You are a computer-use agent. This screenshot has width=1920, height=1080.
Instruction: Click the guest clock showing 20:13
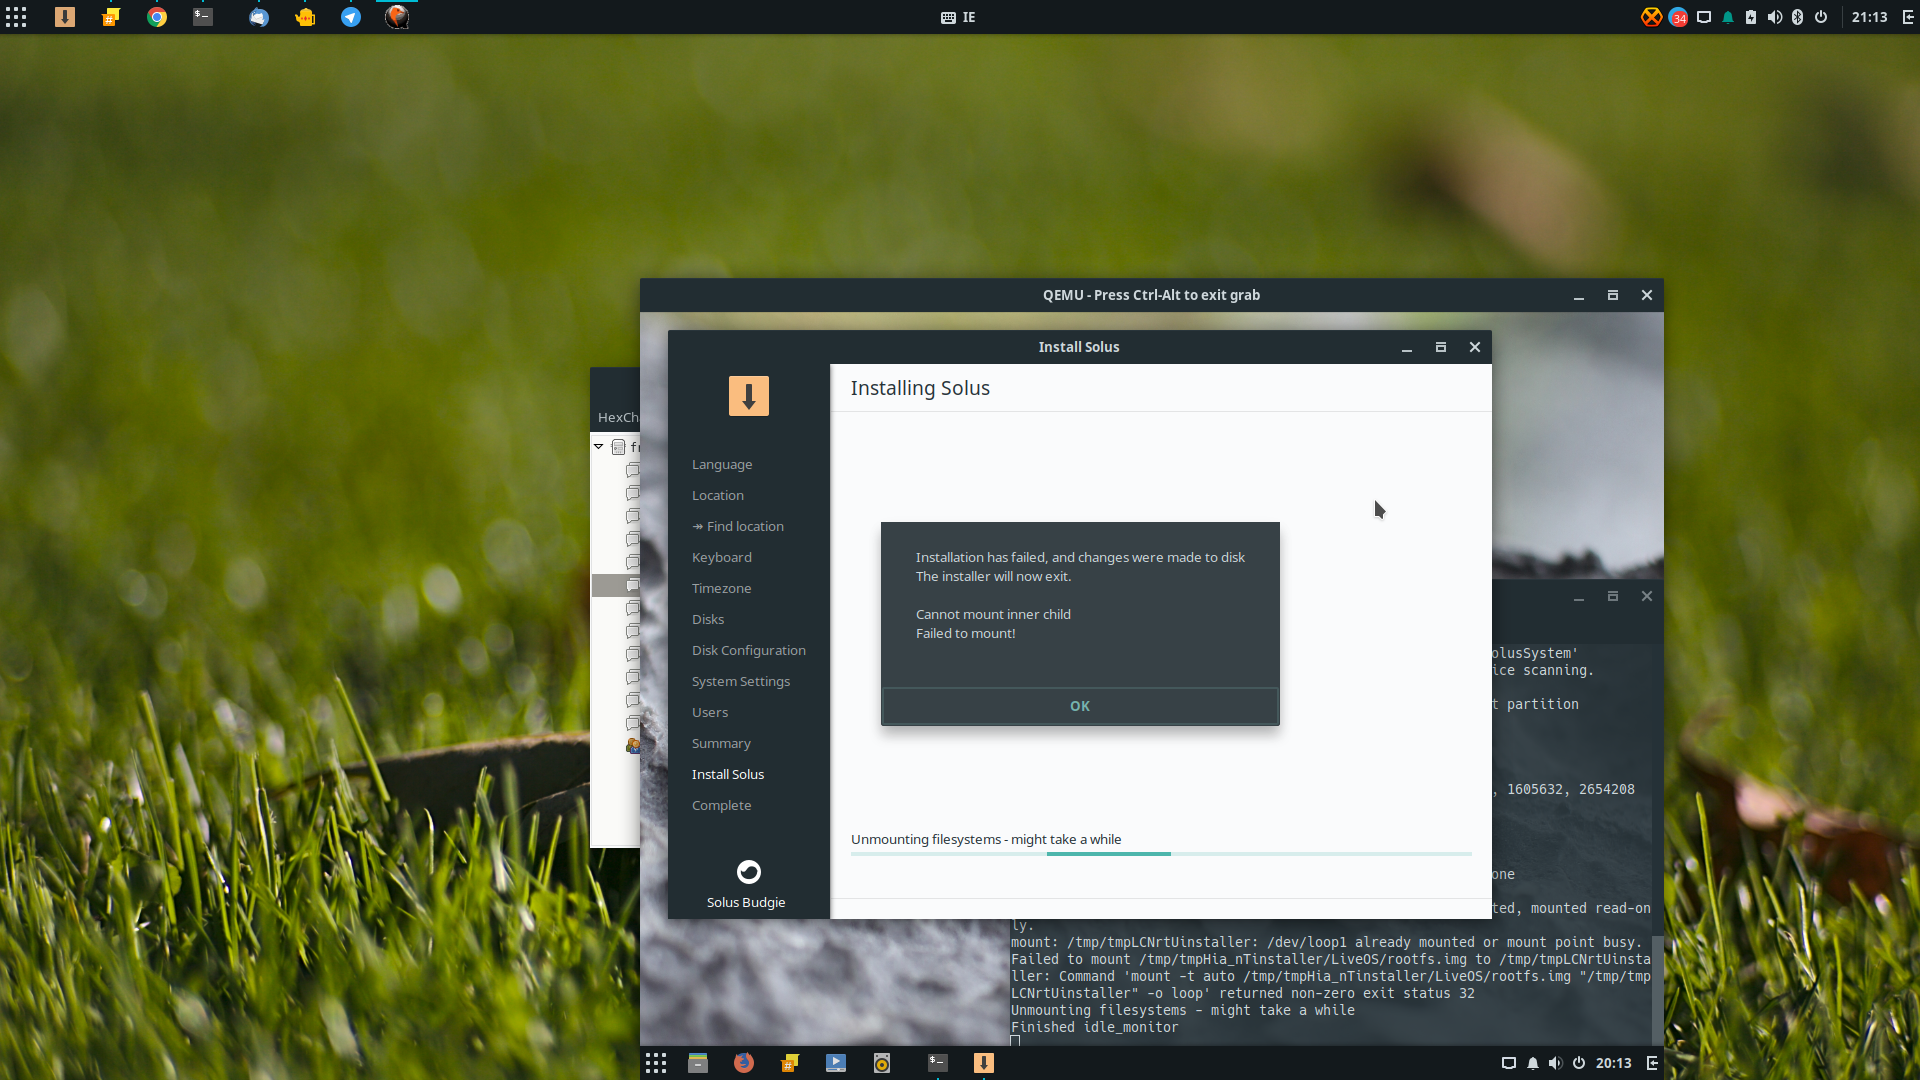click(x=1613, y=1063)
